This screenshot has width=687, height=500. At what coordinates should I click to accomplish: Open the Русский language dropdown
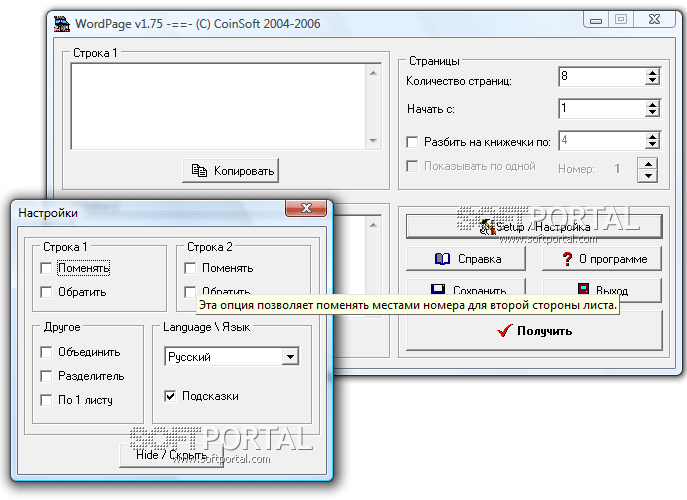click(x=290, y=357)
